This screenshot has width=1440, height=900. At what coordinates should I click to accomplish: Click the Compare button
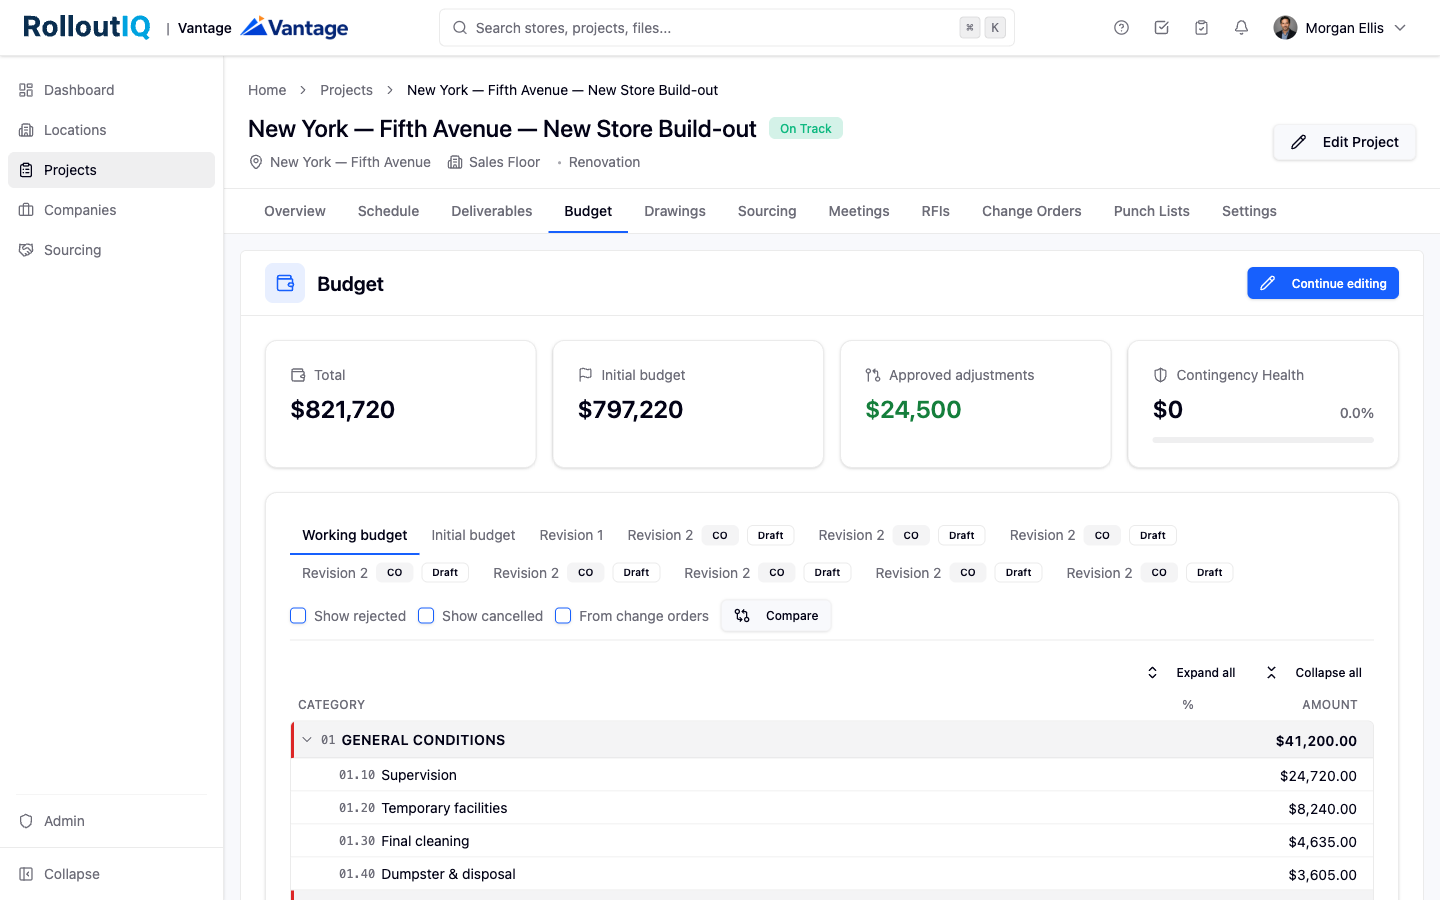(x=776, y=616)
